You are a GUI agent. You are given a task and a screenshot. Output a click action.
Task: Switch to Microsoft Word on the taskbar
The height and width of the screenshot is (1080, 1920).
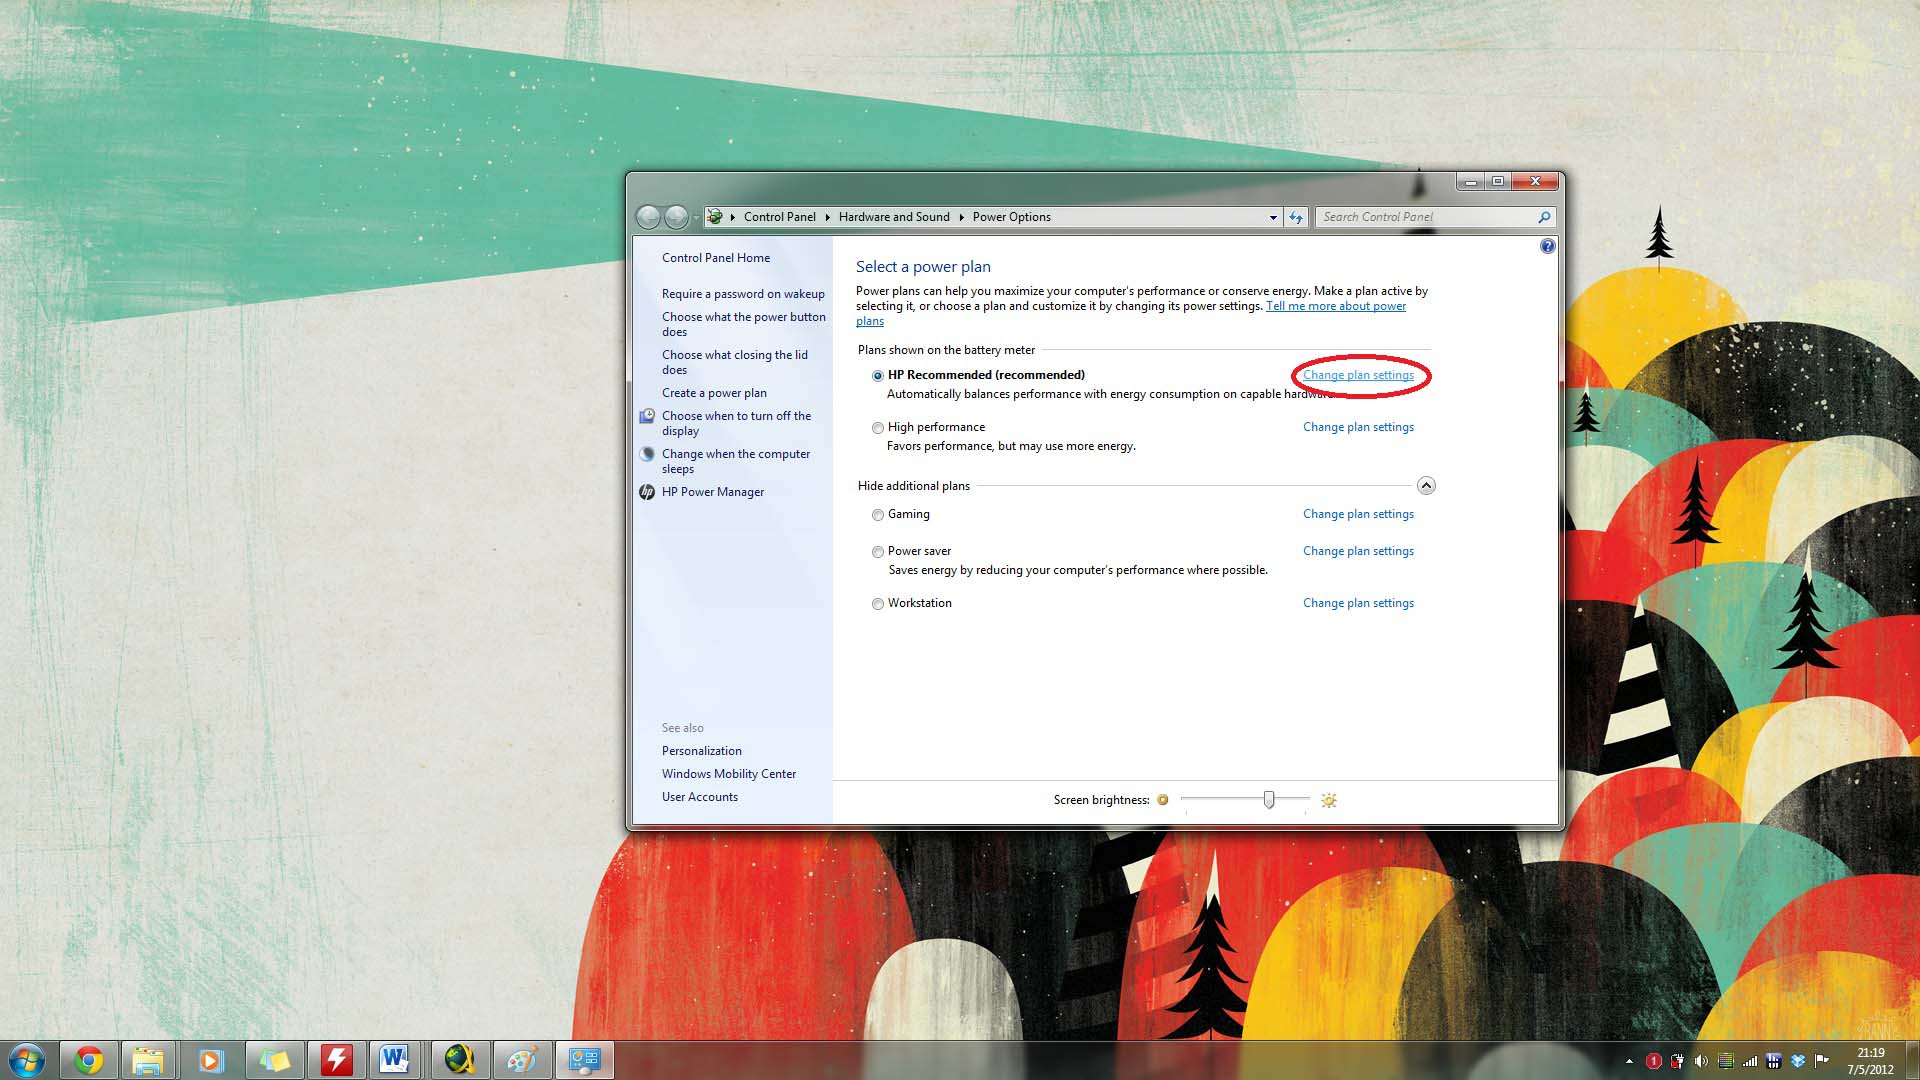[x=395, y=1060]
